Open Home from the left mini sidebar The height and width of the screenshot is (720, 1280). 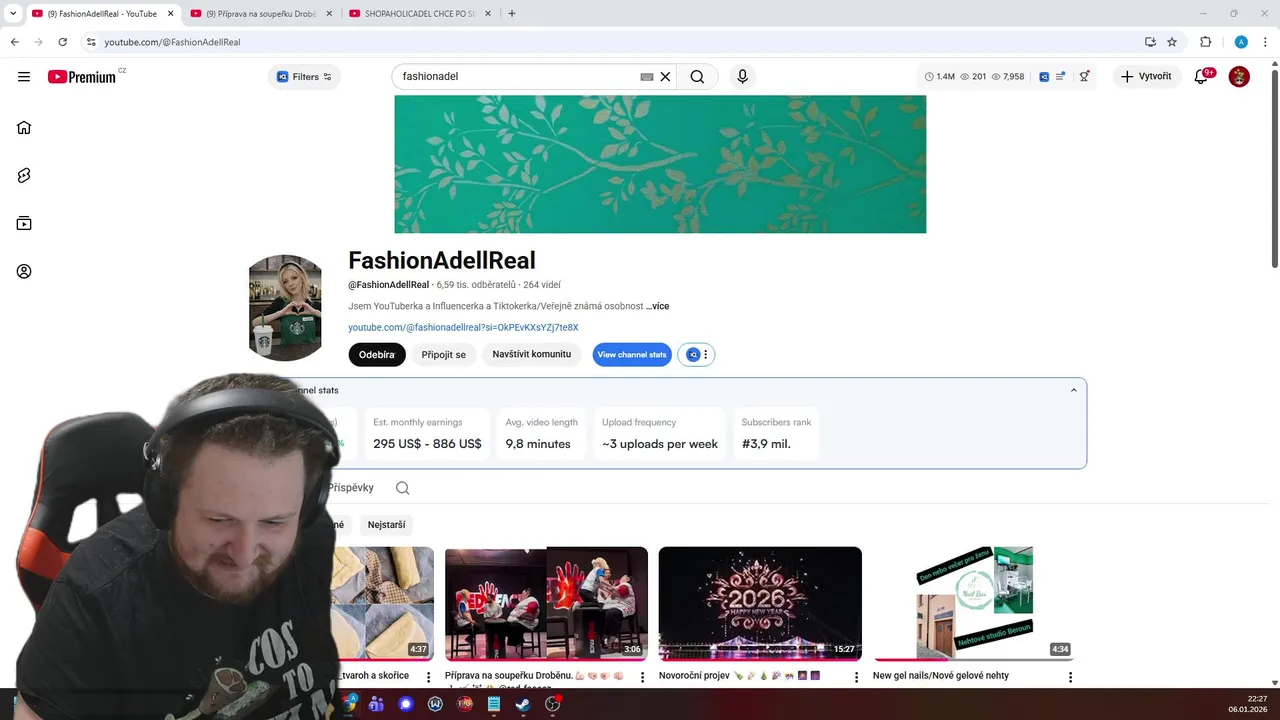[24, 127]
